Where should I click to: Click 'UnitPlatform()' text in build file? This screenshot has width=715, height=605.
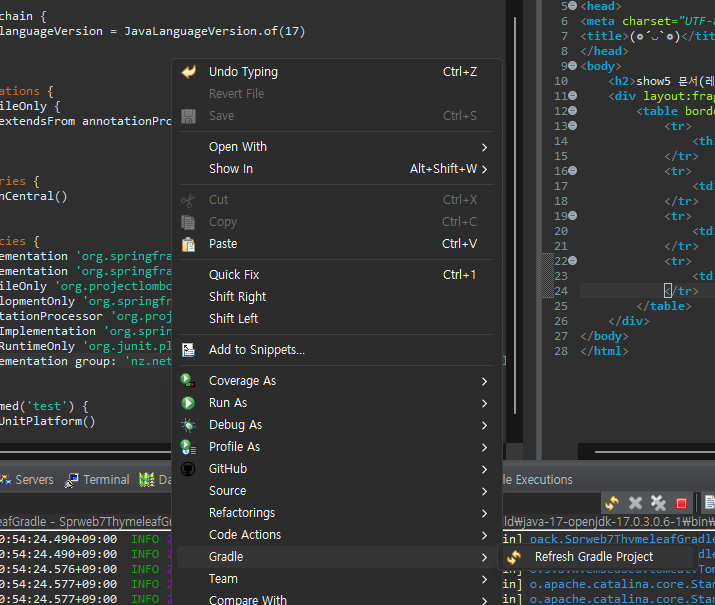tap(47, 421)
